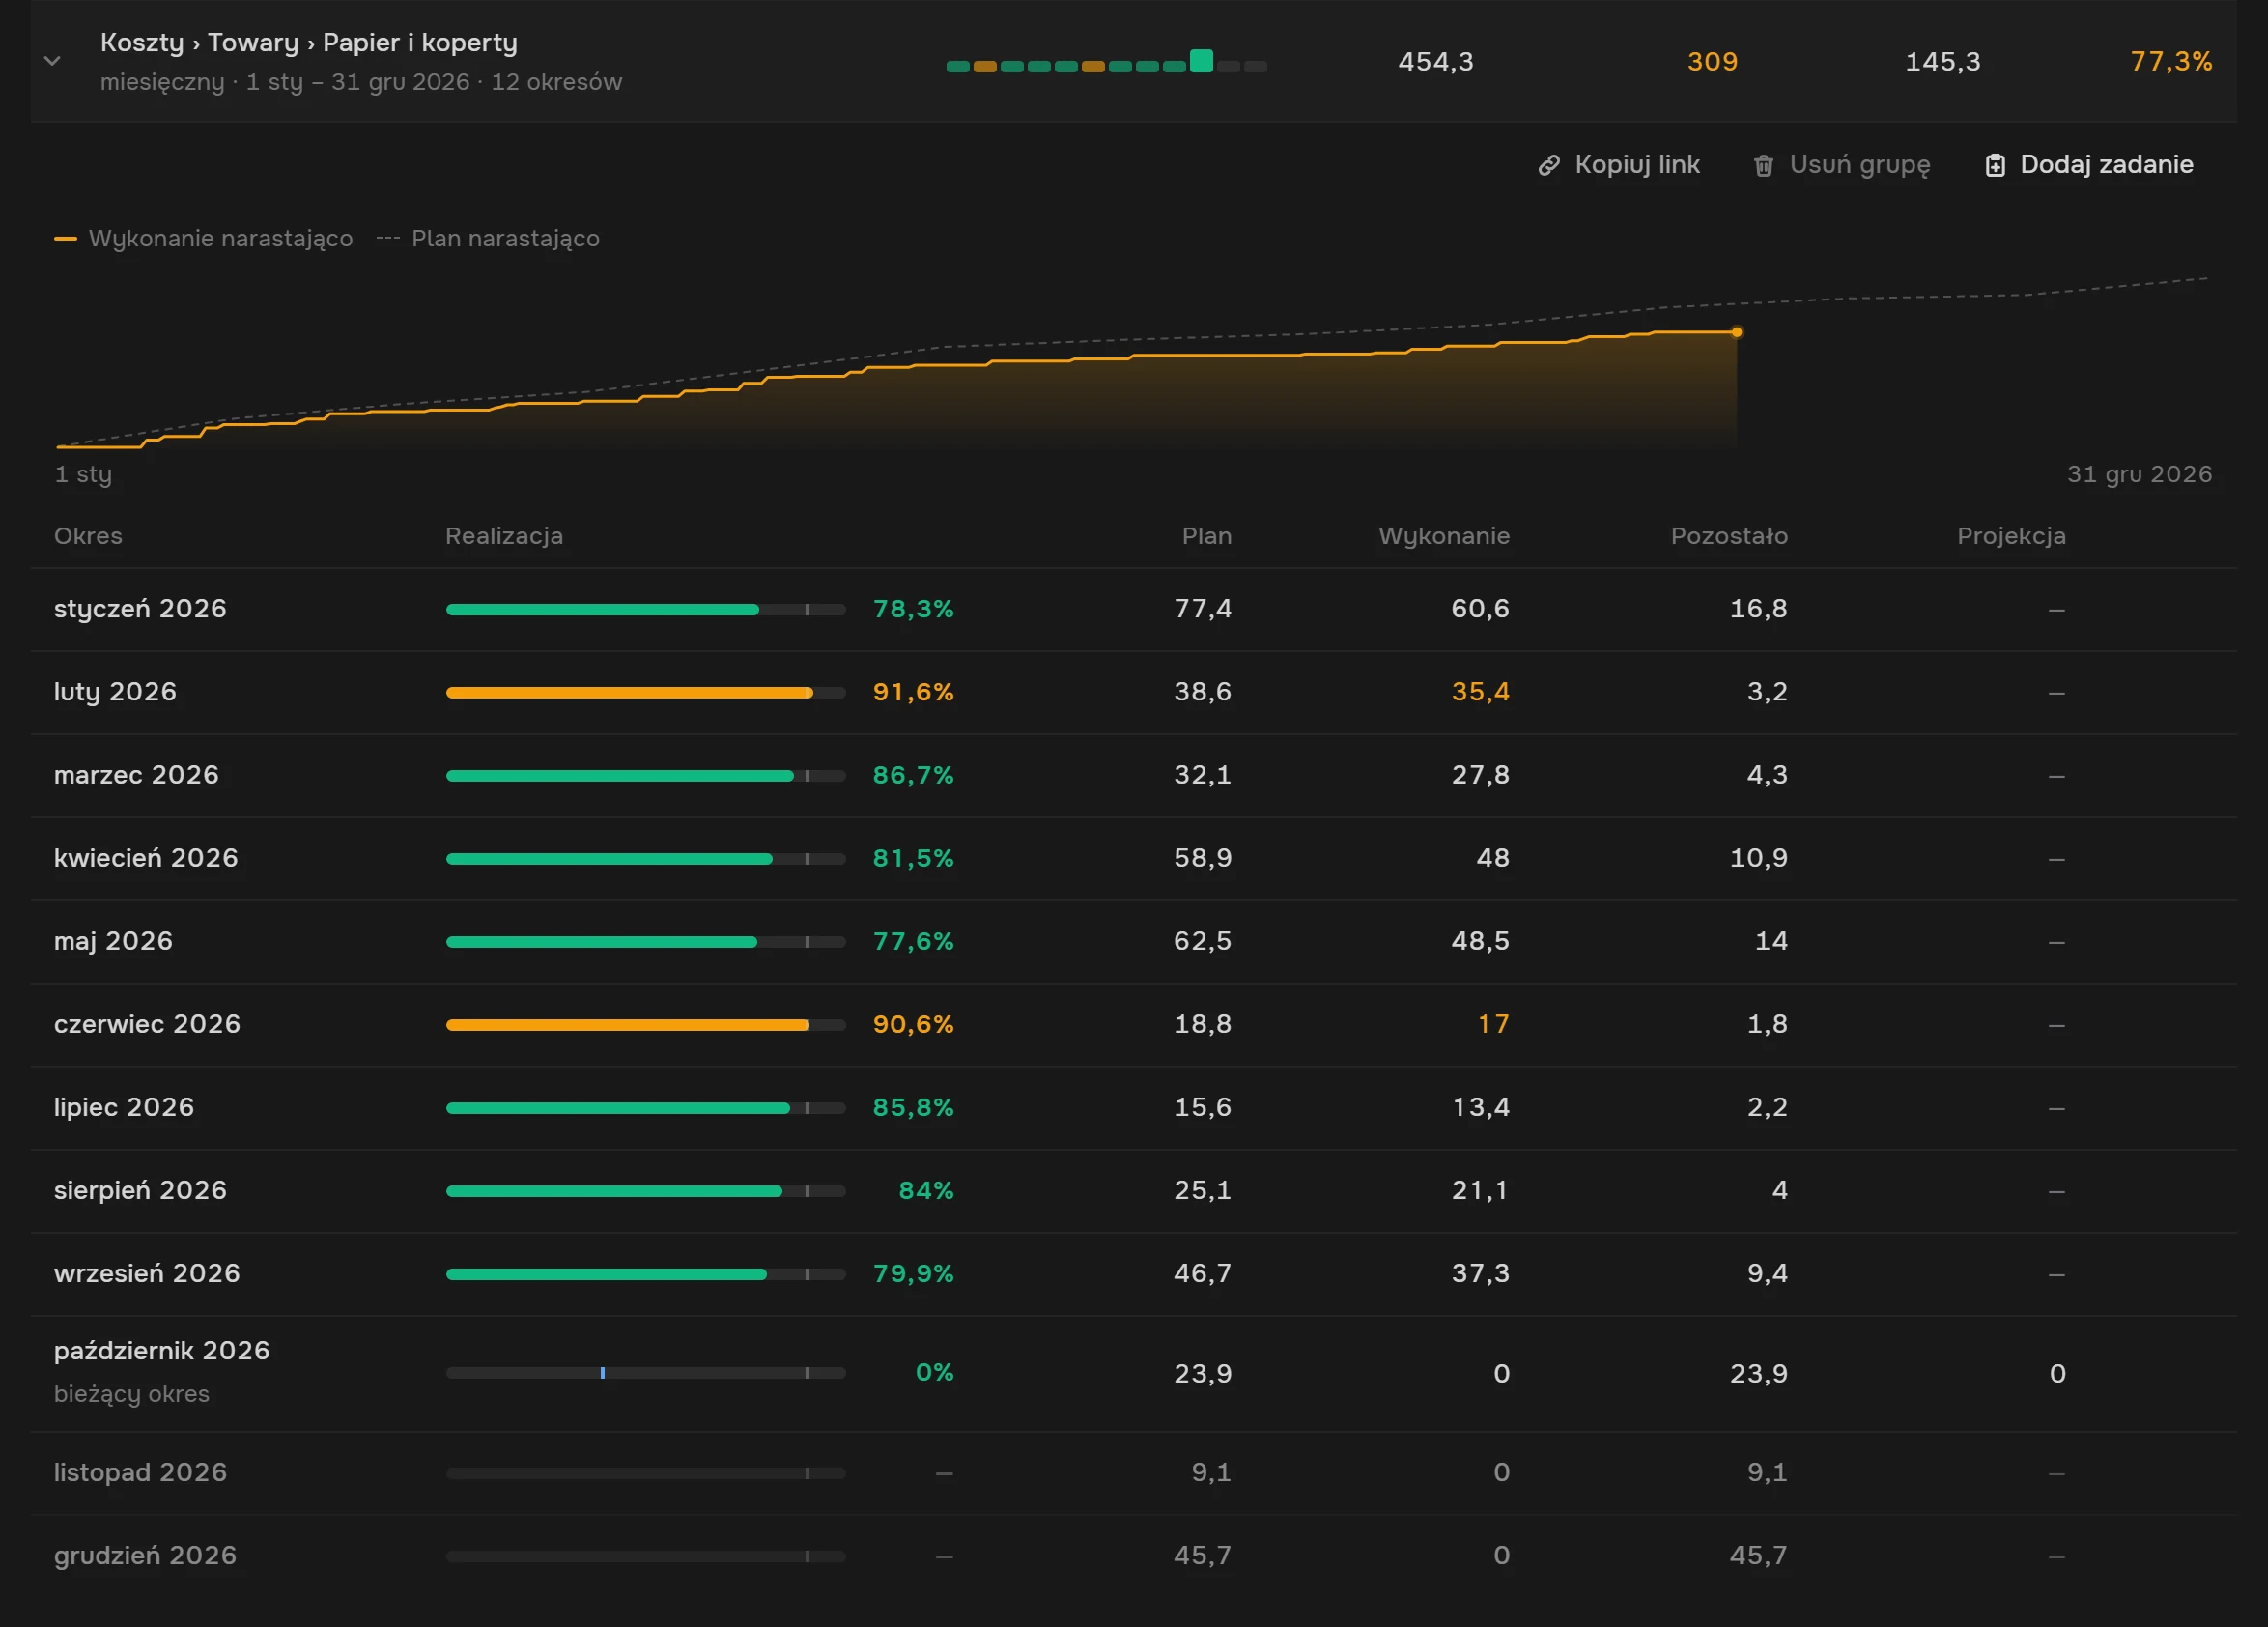Select the sierpień 2026 row label
Screen dimensions: 2268x1627
(x=140, y=1189)
